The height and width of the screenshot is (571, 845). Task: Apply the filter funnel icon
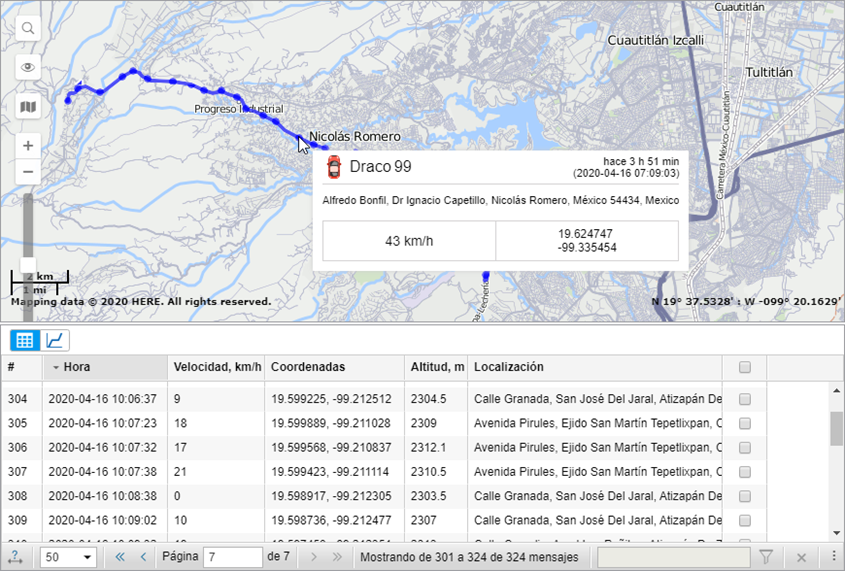coord(766,557)
